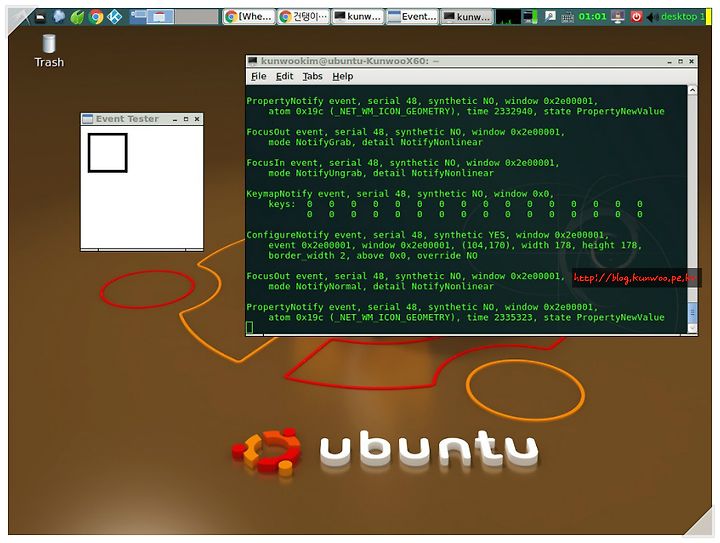Screen dimensions: 720x543
Task: Click the black square in Event Tester
Action: coord(107,153)
